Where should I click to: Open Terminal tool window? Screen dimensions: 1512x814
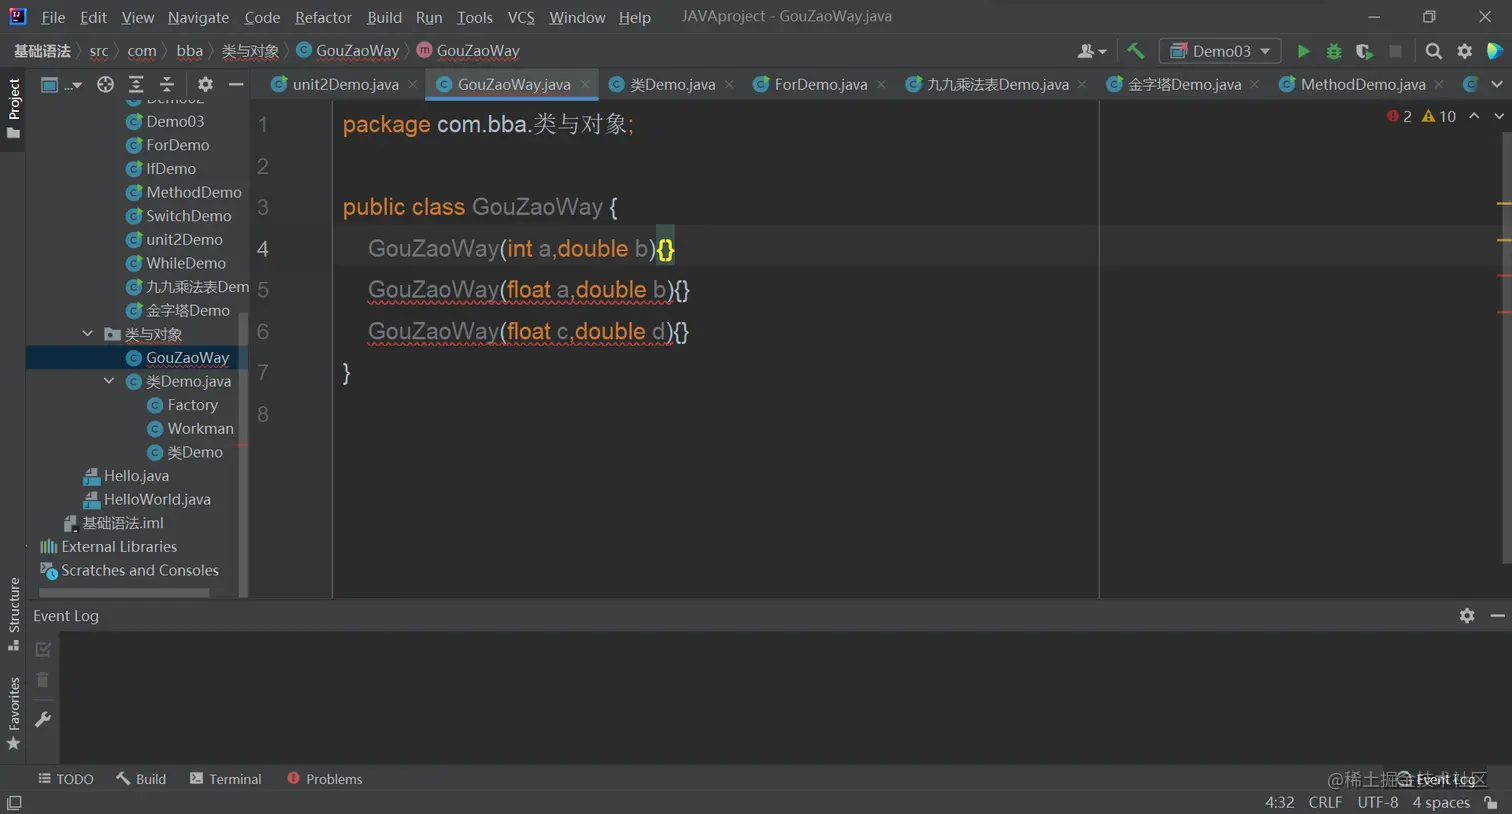225,779
